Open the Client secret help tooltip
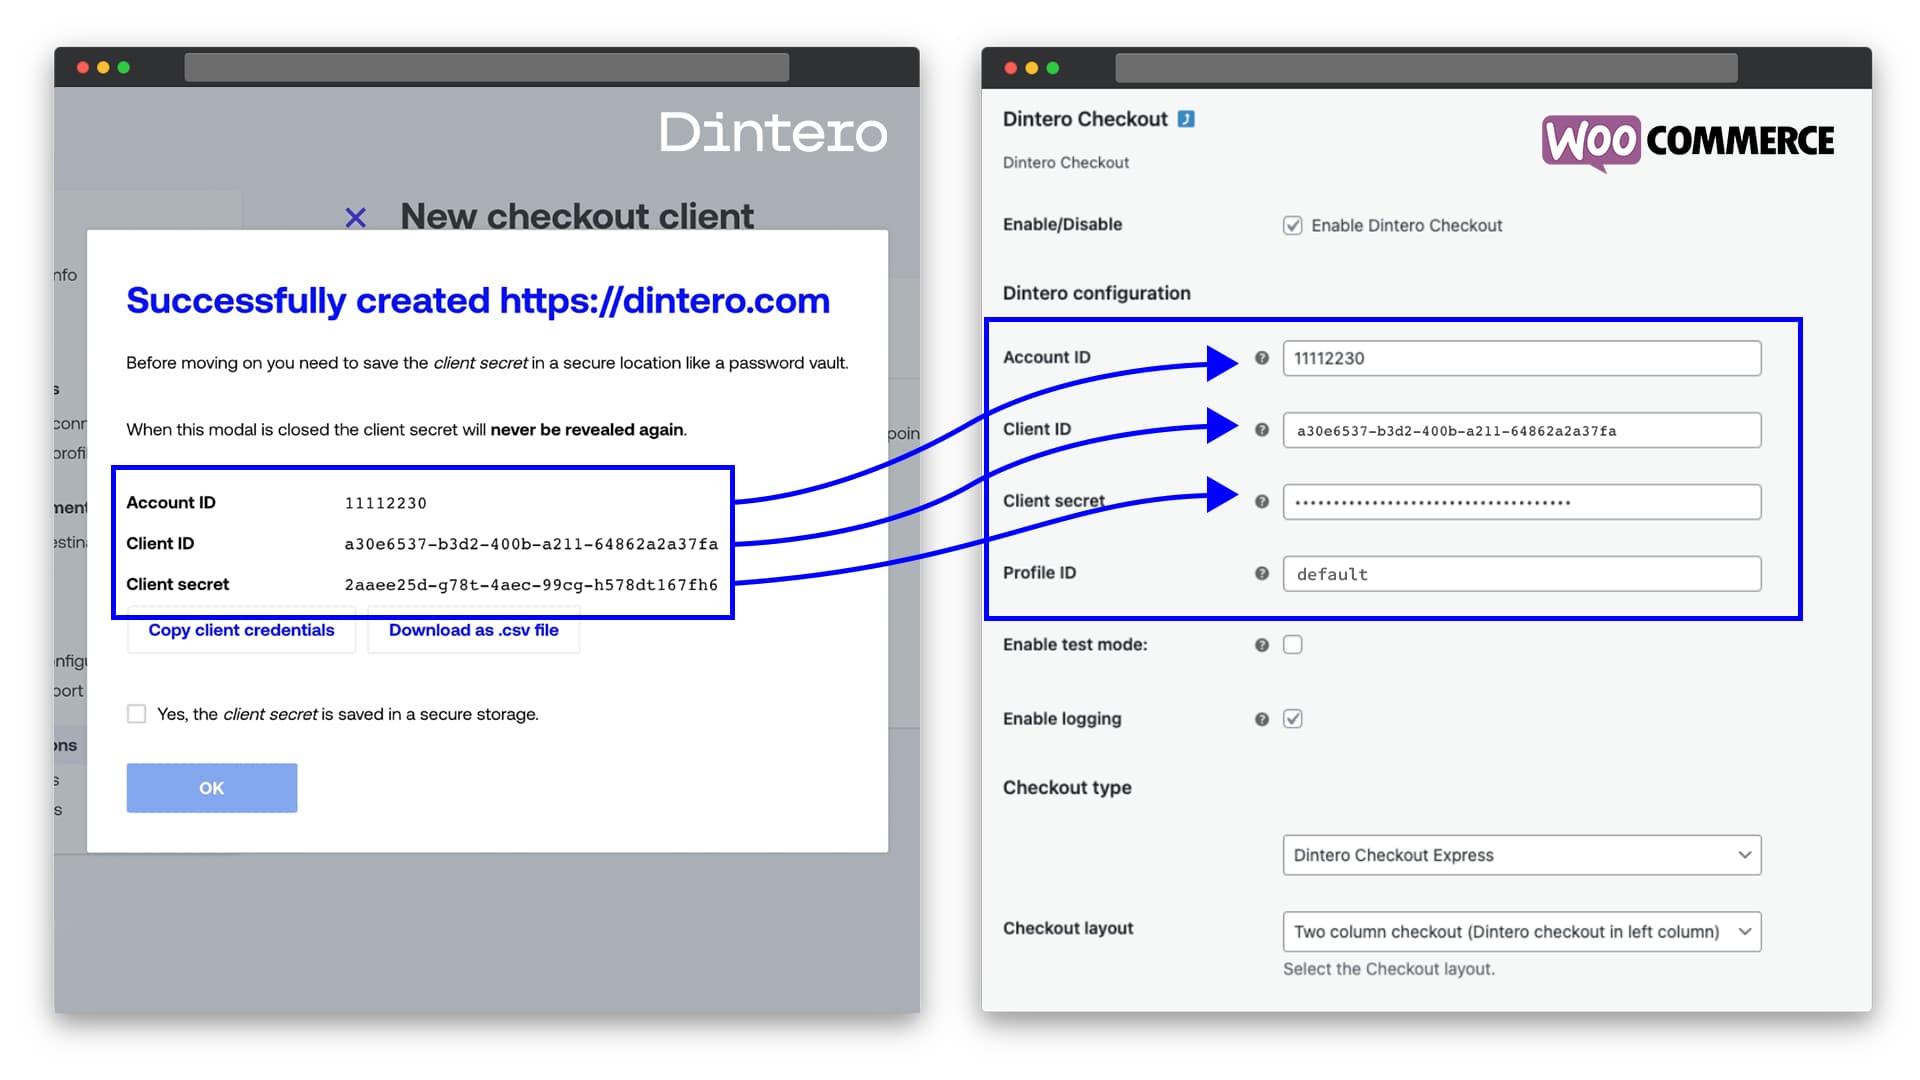This screenshot has height=1080, width=1920. (x=1261, y=501)
